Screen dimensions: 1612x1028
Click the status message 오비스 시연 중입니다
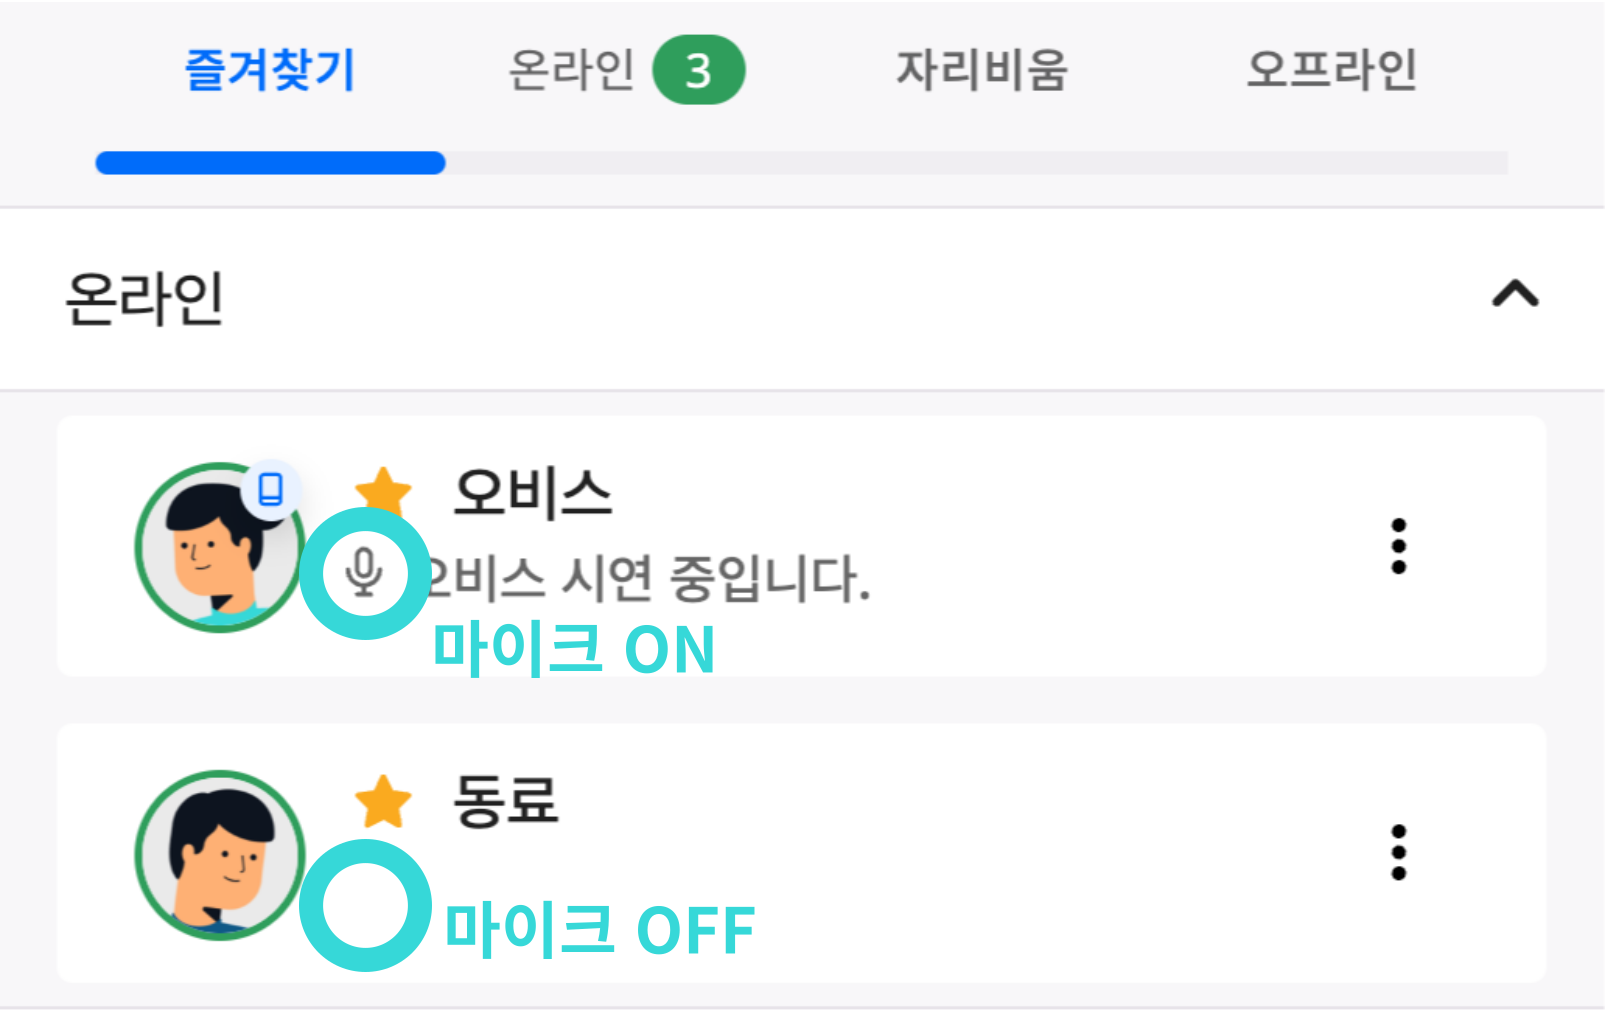coord(650,579)
